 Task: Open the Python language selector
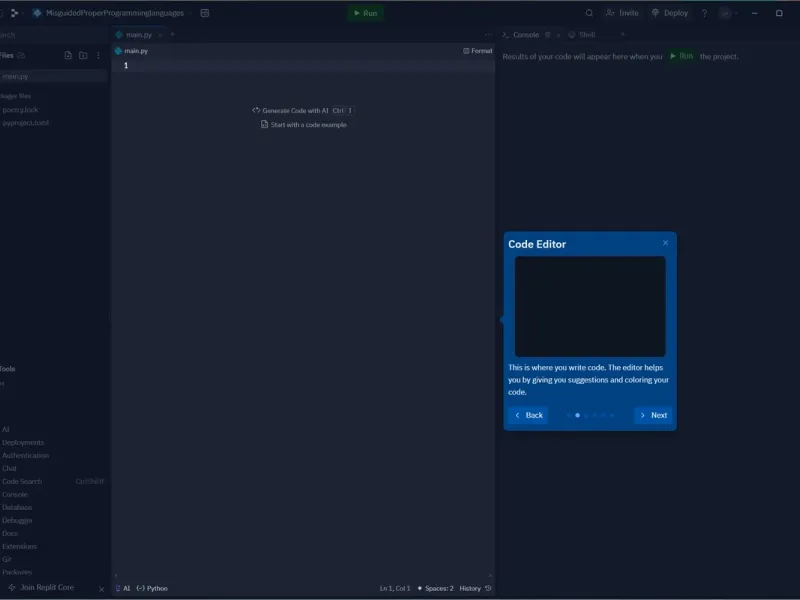[152, 588]
